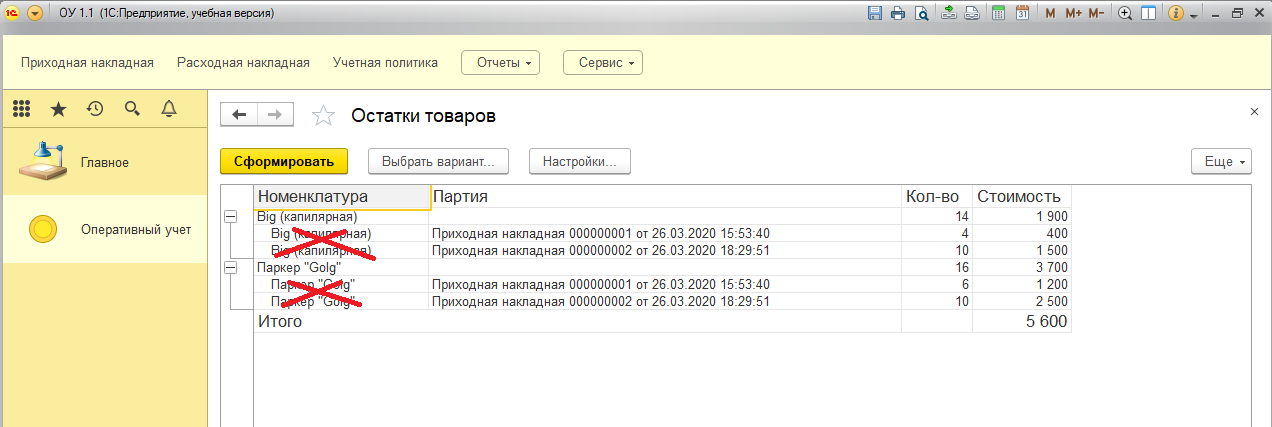Collapse the Big (капилярная) group
The image size is (1272, 427).
click(x=231, y=216)
